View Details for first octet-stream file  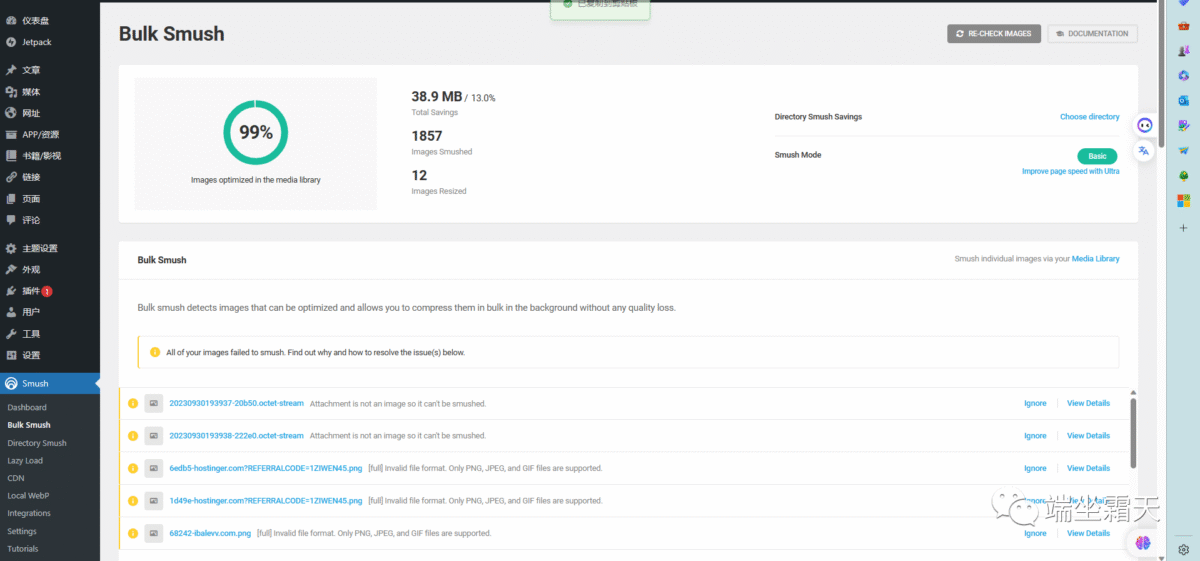[x=1088, y=404]
